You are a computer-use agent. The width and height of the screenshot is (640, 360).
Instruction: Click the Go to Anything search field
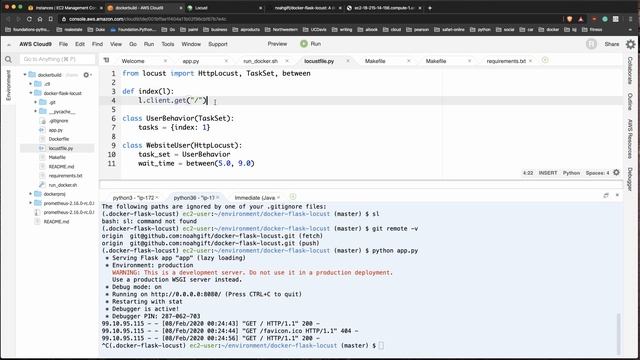[x=57, y=59]
